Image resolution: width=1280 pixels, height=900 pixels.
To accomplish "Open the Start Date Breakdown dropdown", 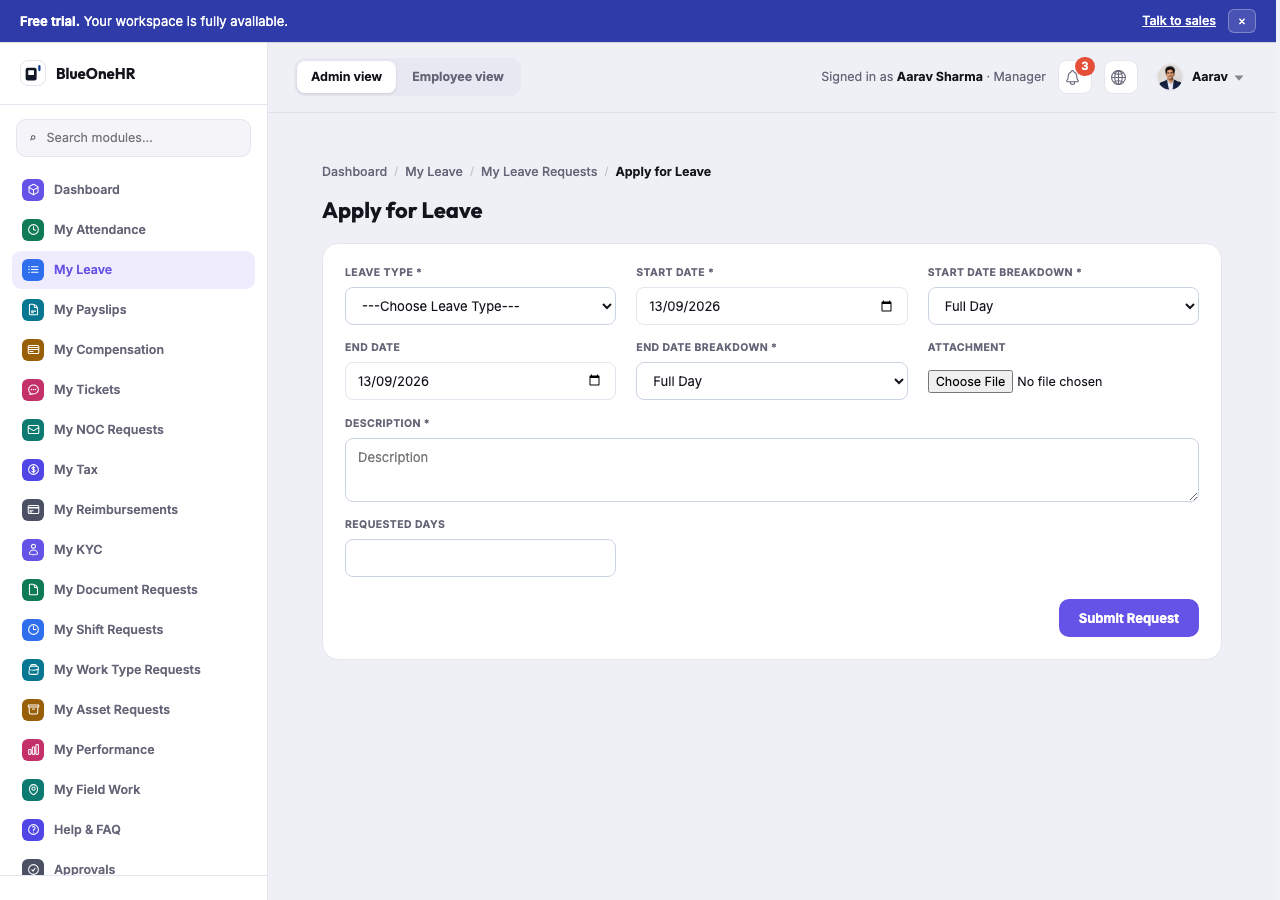I will pyautogui.click(x=1063, y=306).
